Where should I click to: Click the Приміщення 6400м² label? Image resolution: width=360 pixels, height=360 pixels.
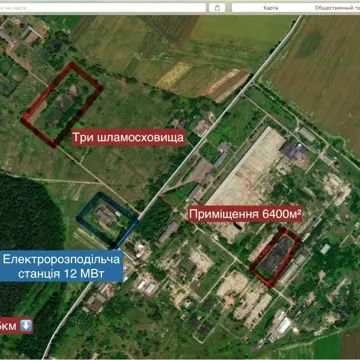point(245,214)
